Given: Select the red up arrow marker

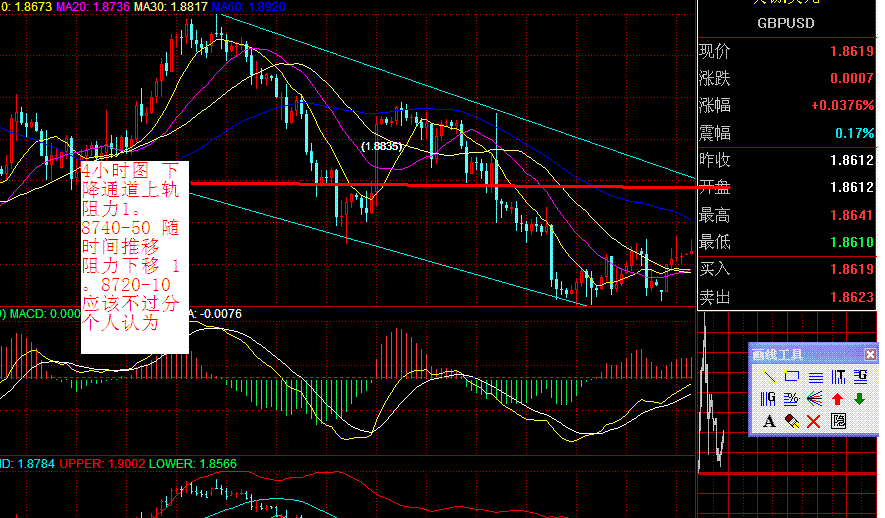Looking at the screenshot, I should coord(838,399).
